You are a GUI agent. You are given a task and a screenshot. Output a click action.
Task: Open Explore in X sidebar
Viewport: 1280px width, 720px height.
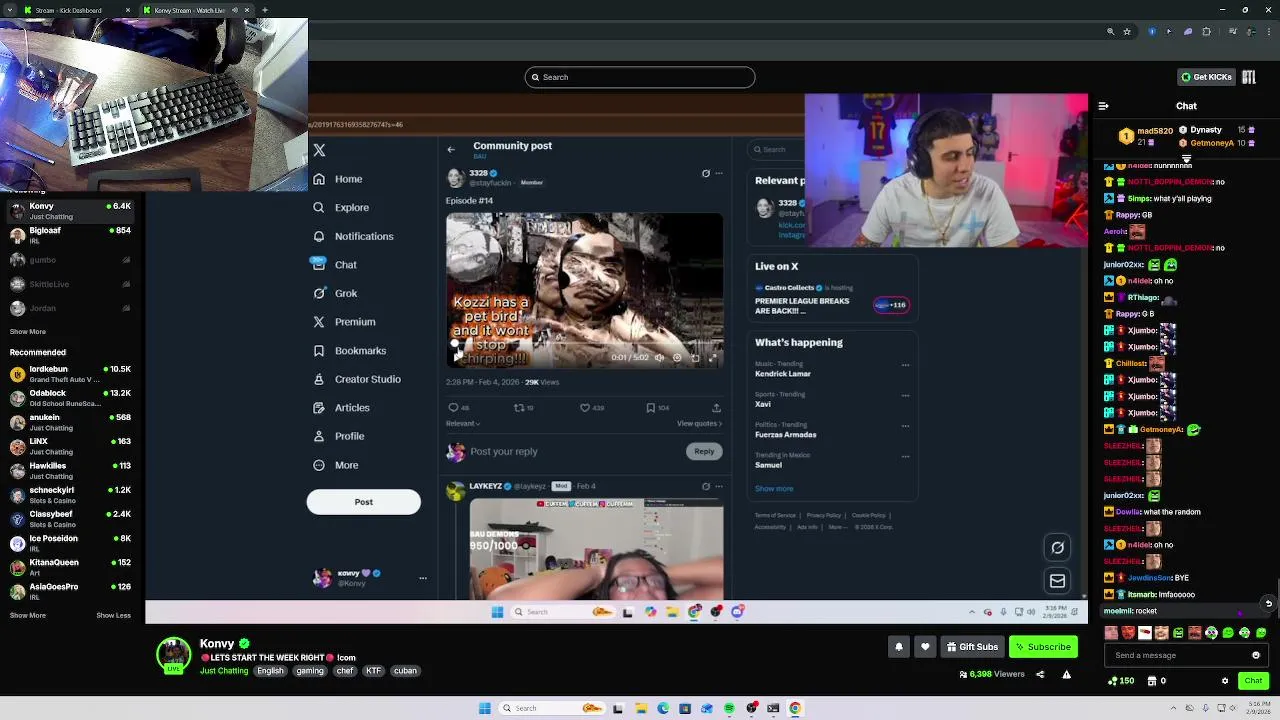click(341, 208)
